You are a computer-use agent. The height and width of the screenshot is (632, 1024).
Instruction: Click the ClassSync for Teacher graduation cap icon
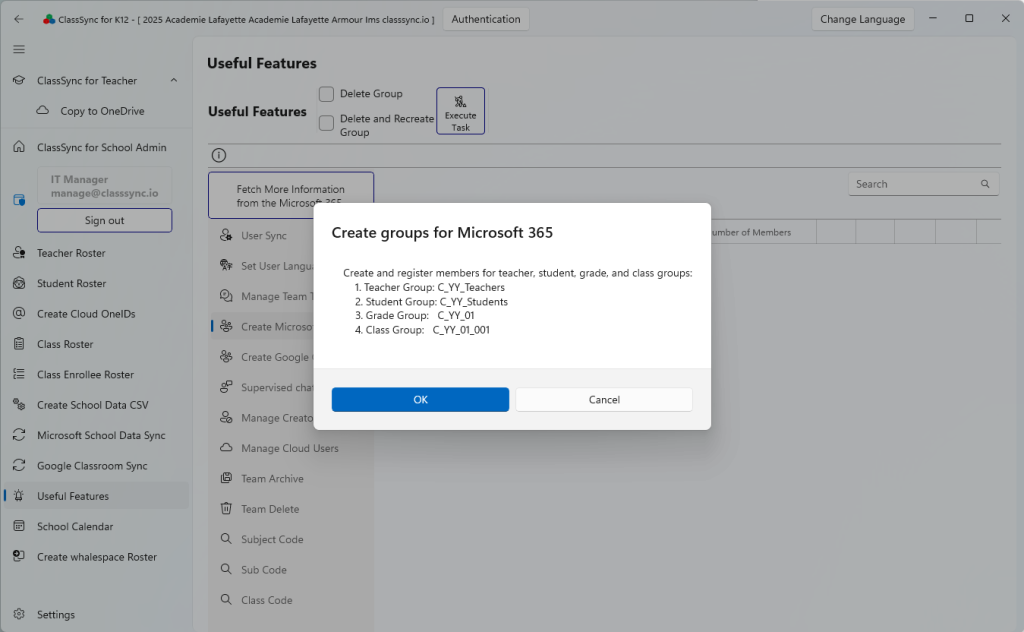(19, 80)
